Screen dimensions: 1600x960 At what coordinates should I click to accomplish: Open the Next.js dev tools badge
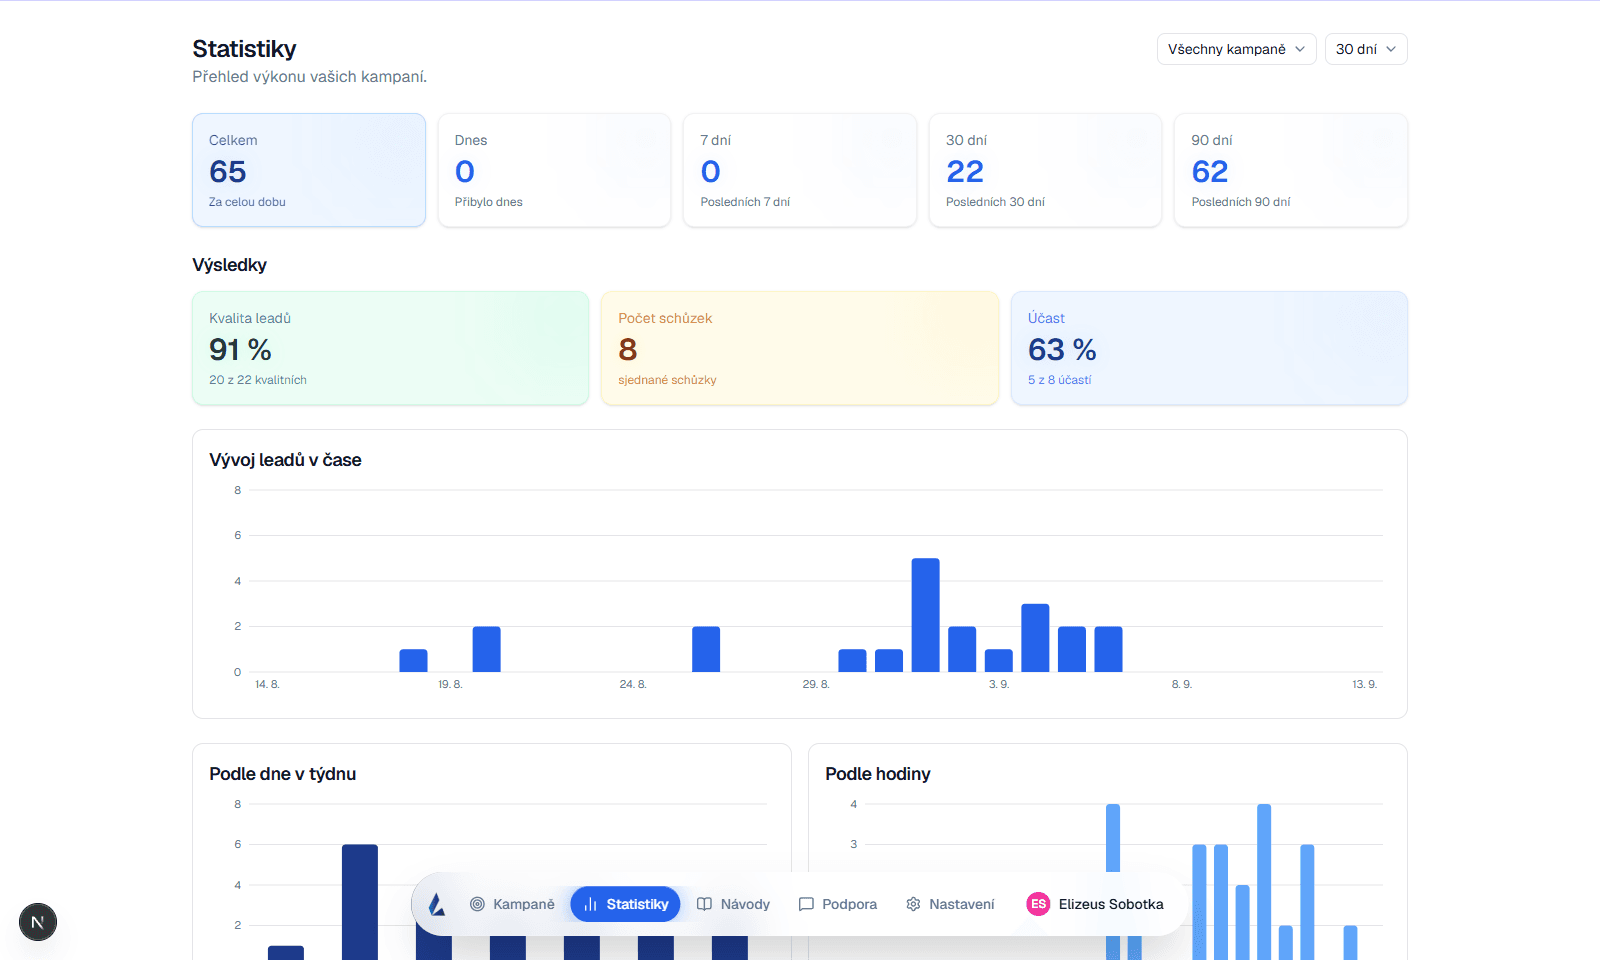38,922
